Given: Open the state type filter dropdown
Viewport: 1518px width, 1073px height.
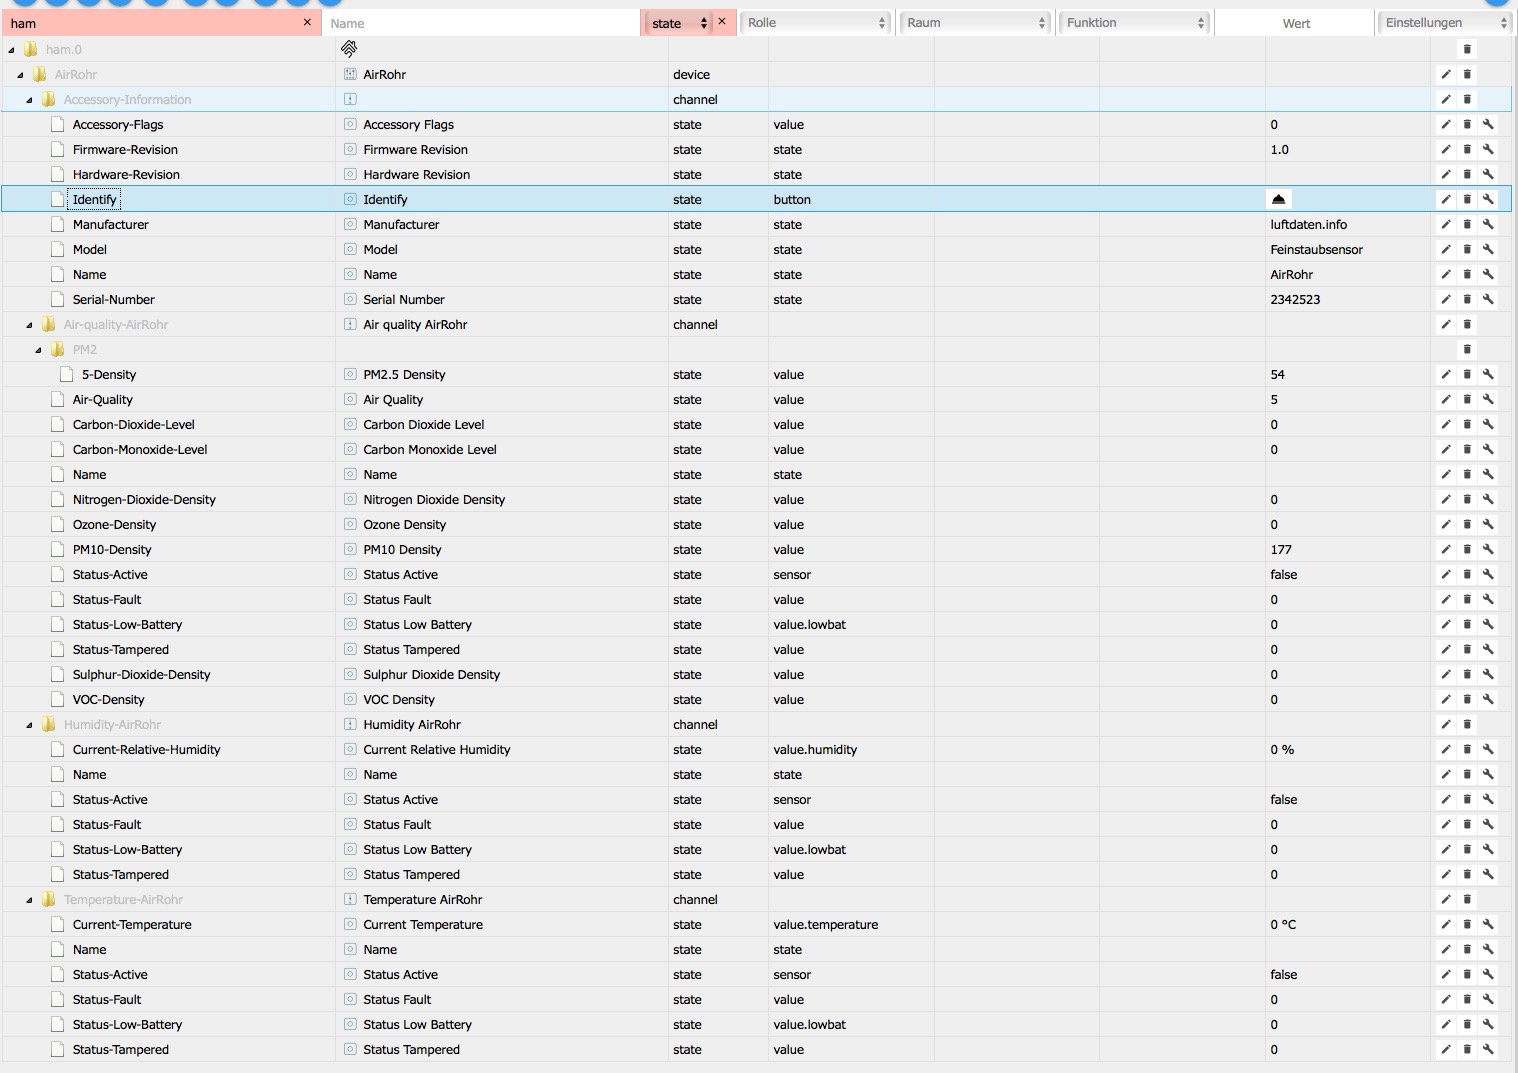Looking at the screenshot, I should tap(679, 23).
